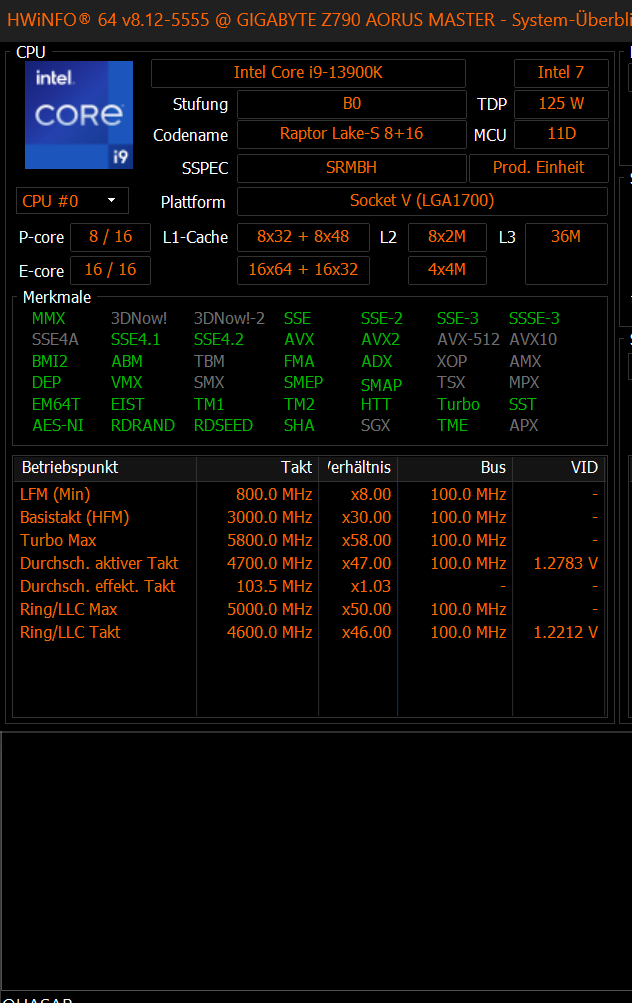
Task: Click the P-core 8 / 16 value
Action: pyautogui.click(x=110, y=237)
